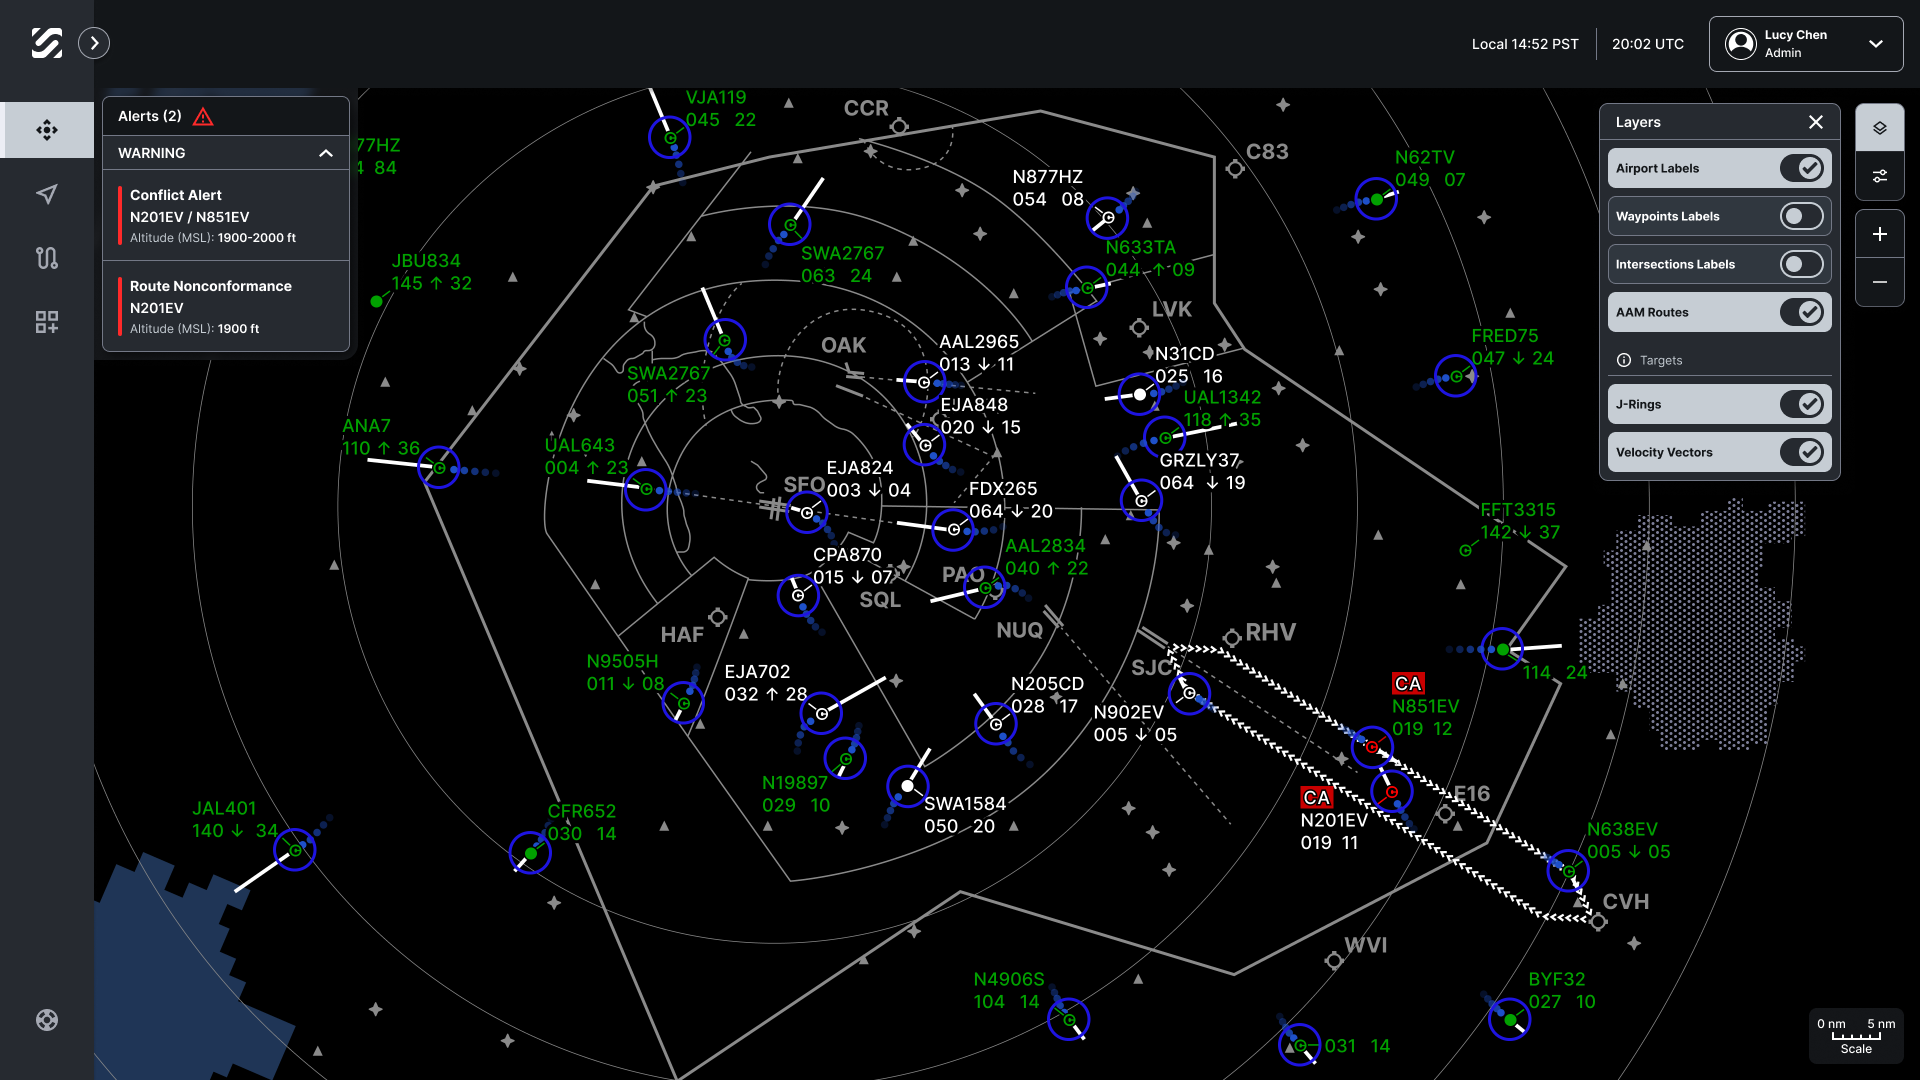Select the N902EV aircraft target near SJC
Screen dimensions: 1920x1080
[1189, 693]
